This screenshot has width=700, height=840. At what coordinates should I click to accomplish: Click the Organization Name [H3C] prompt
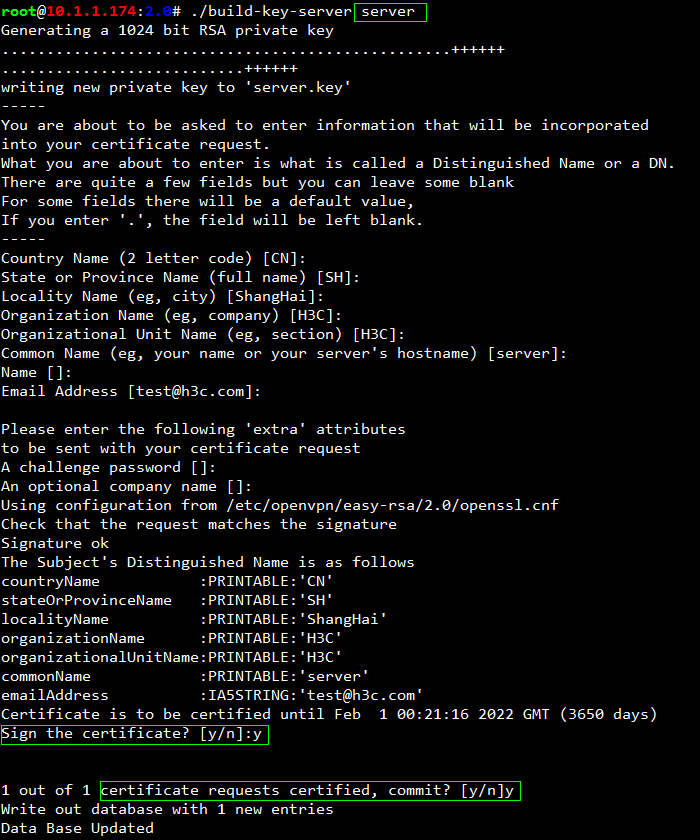click(x=171, y=316)
